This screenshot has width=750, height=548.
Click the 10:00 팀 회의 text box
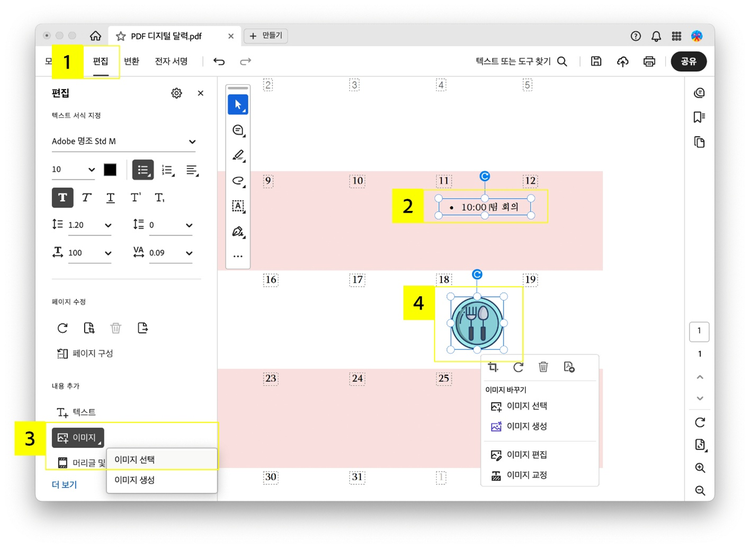[485, 207]
